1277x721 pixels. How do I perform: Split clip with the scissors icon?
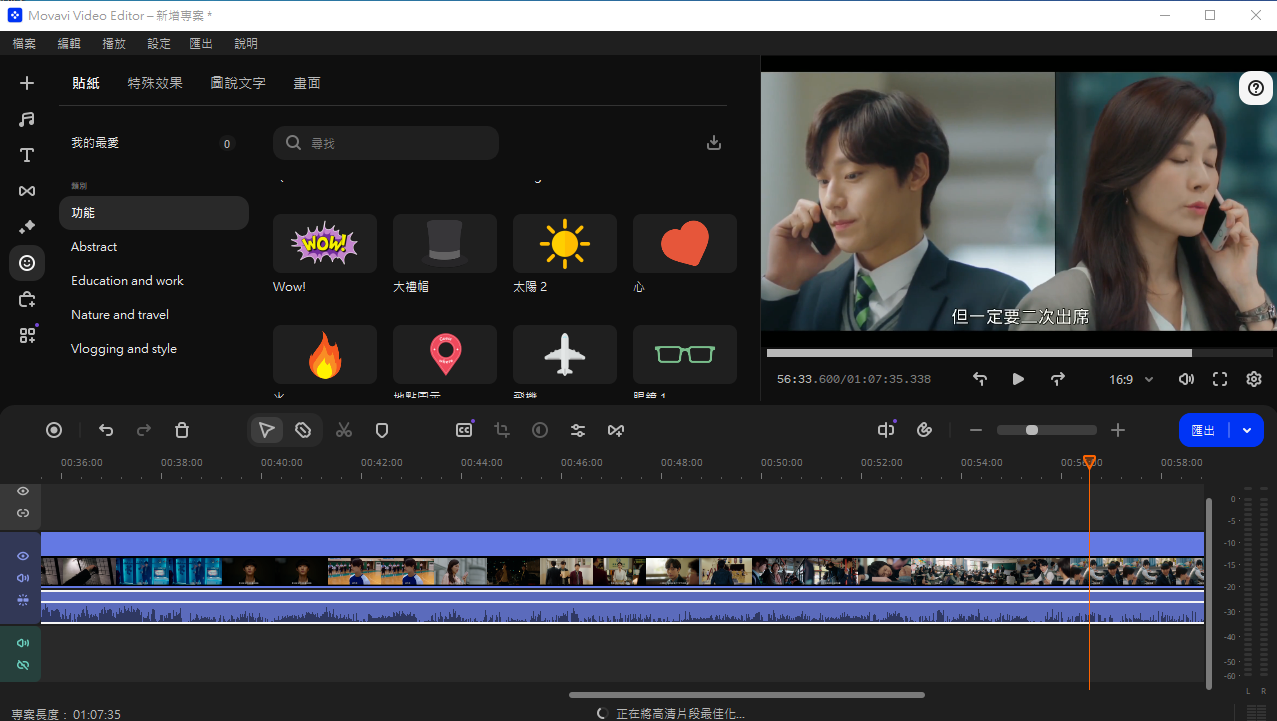(344, 430)
